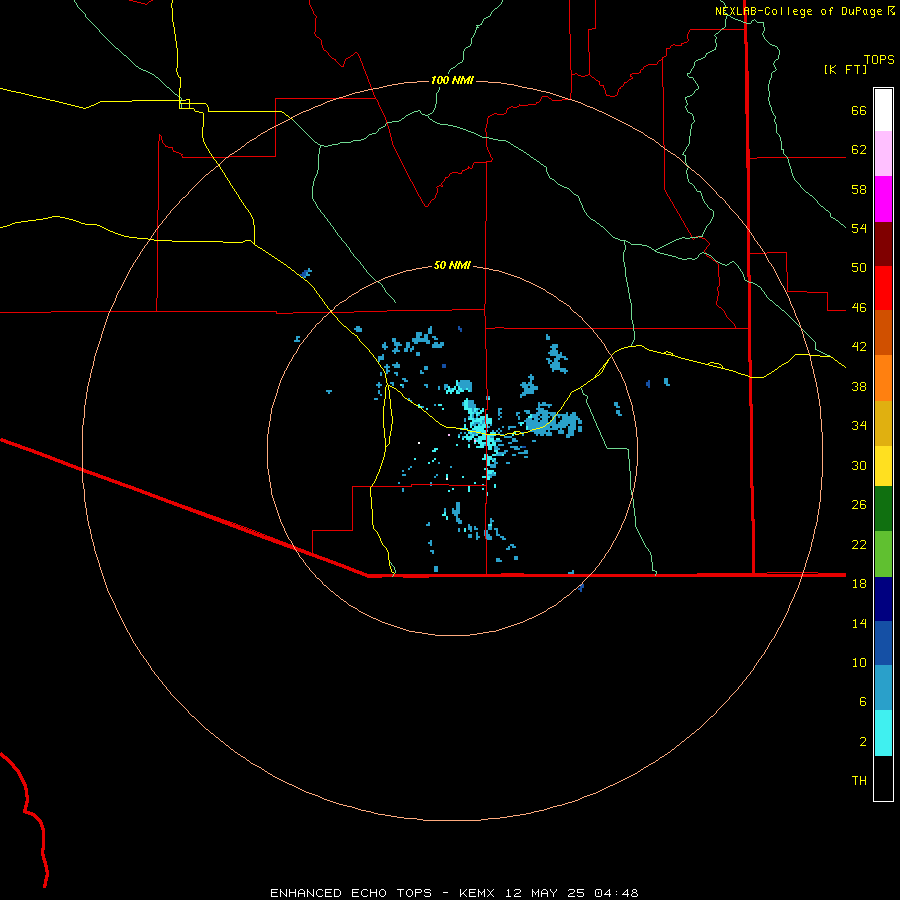The height and width of the screenshot is (900, 900).
Task: Select the dark green legend segment
Action: click(883, 509)
